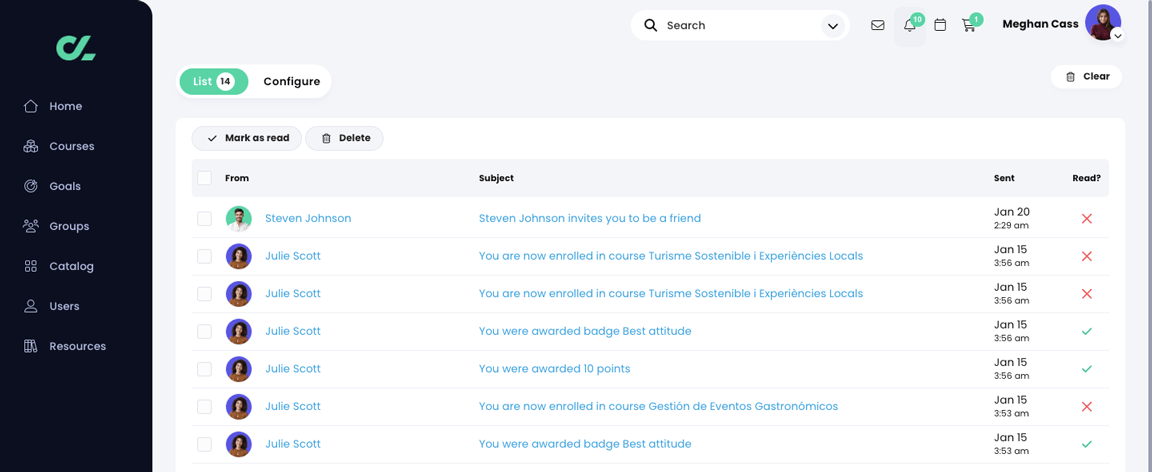Screen dimensions: 1152x472
Task: Open the messages envelope icon
Action: tap(877, 25)
